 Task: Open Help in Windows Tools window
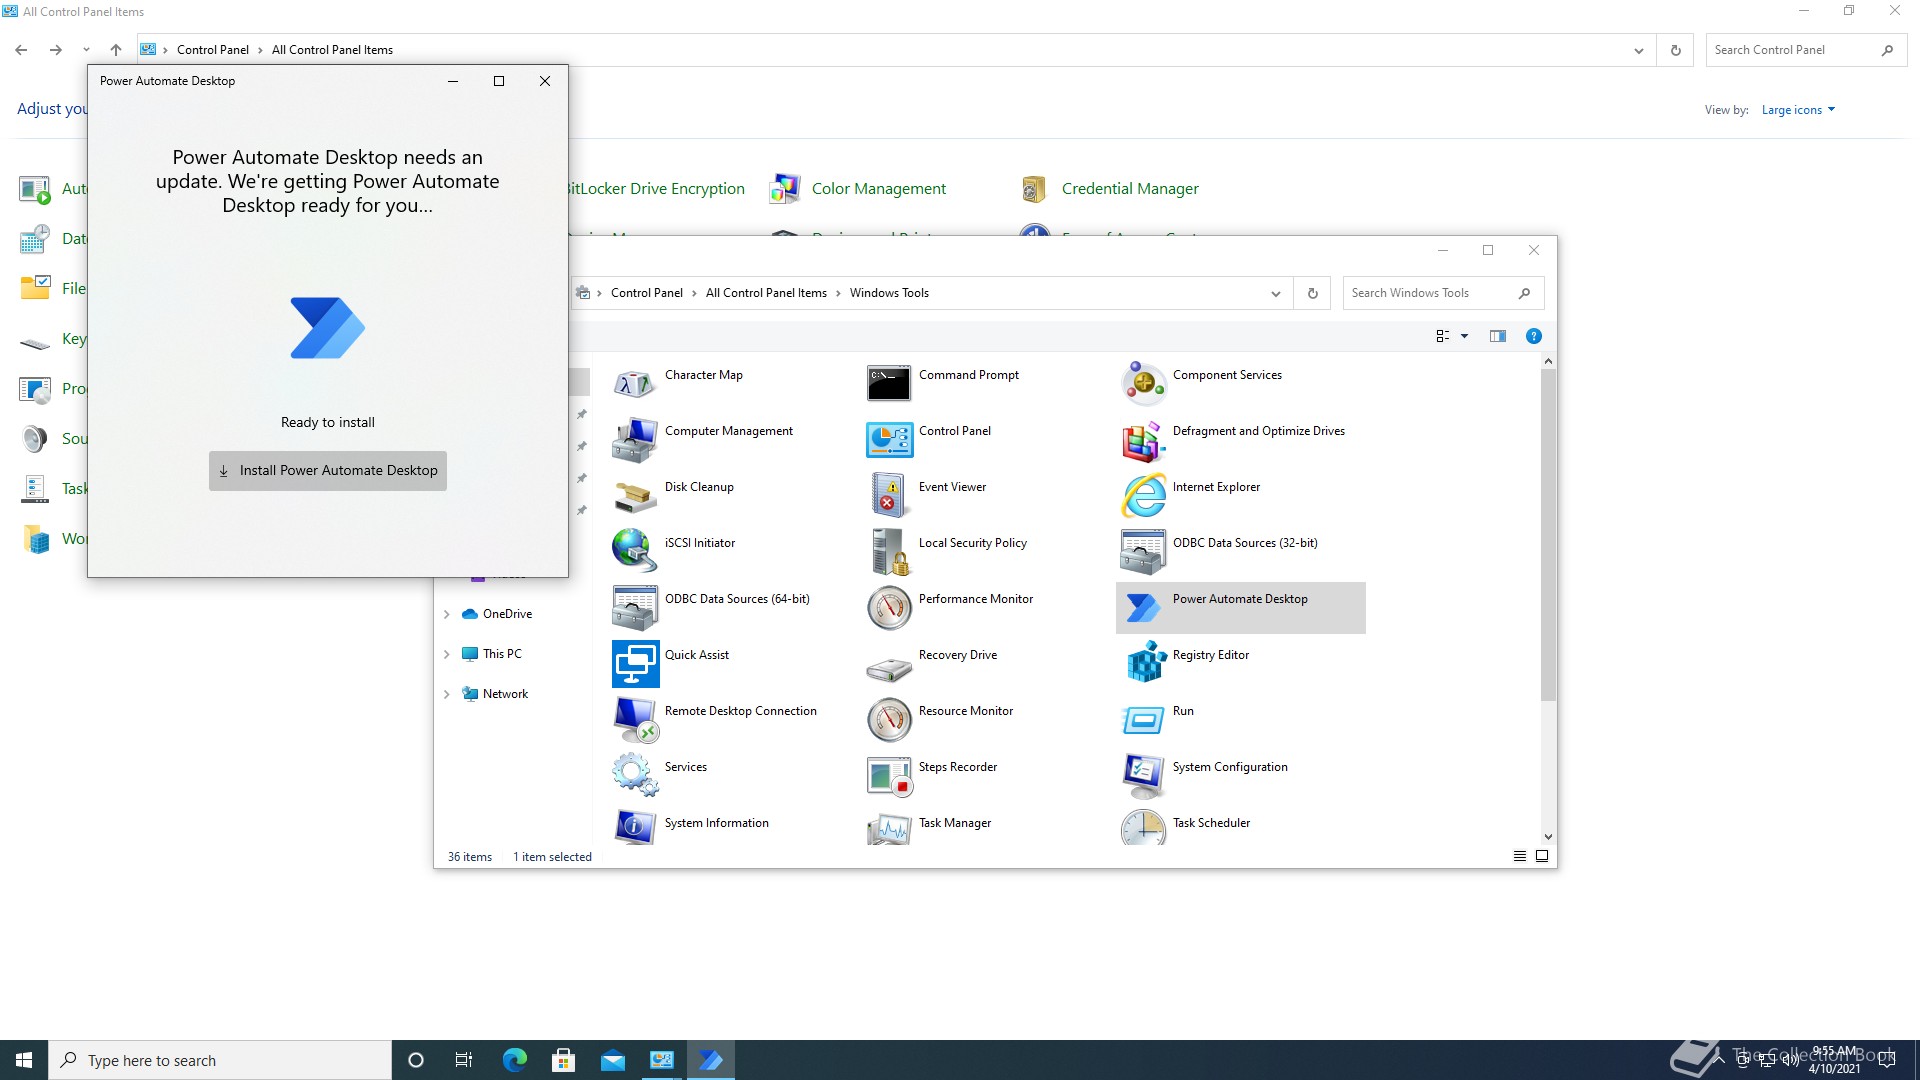pos(1534,336)
